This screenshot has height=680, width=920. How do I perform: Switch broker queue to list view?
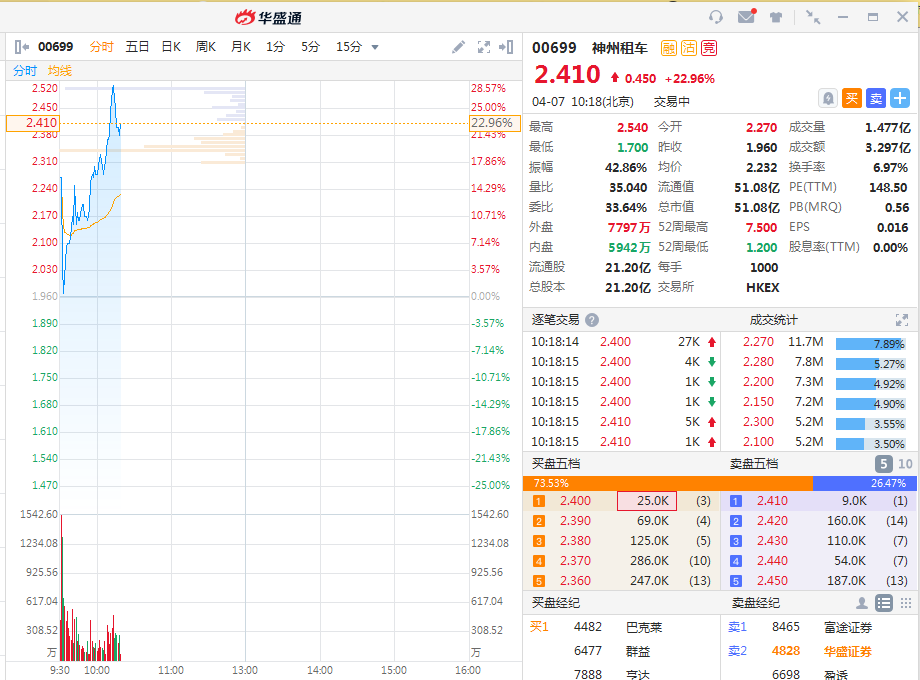[x=883, y=603]
